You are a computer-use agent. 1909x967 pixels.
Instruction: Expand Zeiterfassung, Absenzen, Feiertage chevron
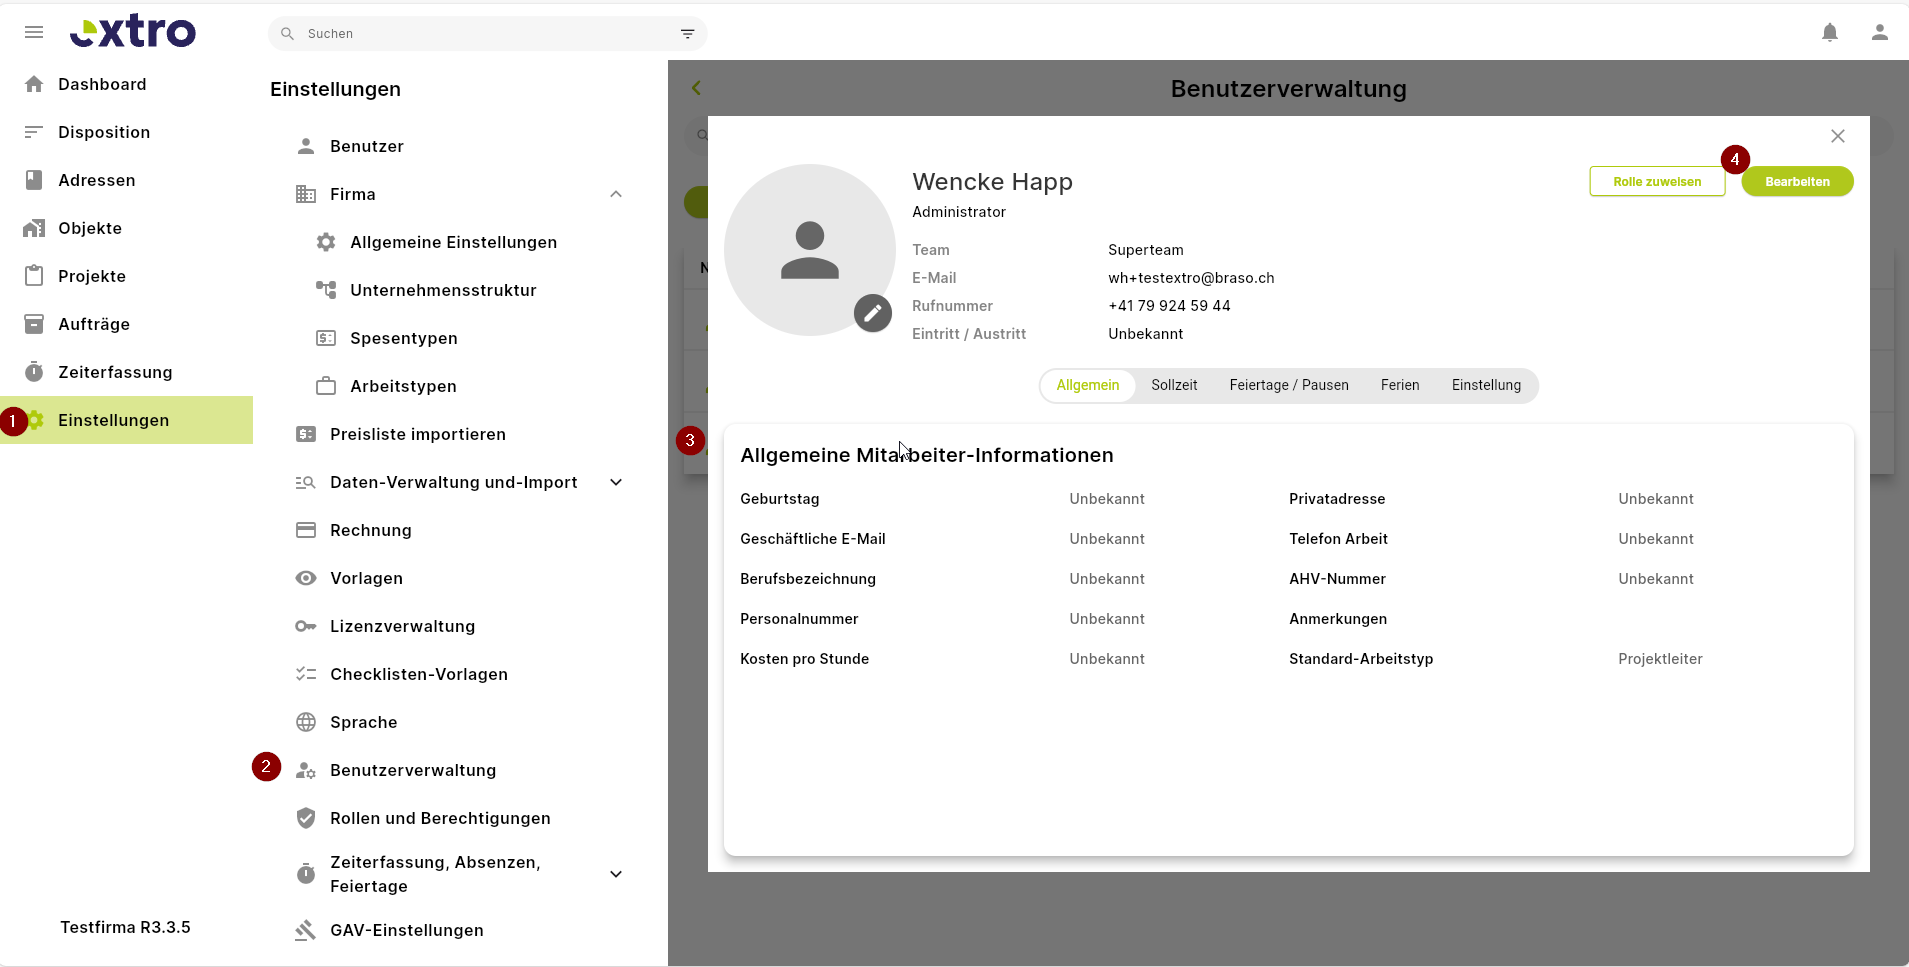(x=616, y=874)
